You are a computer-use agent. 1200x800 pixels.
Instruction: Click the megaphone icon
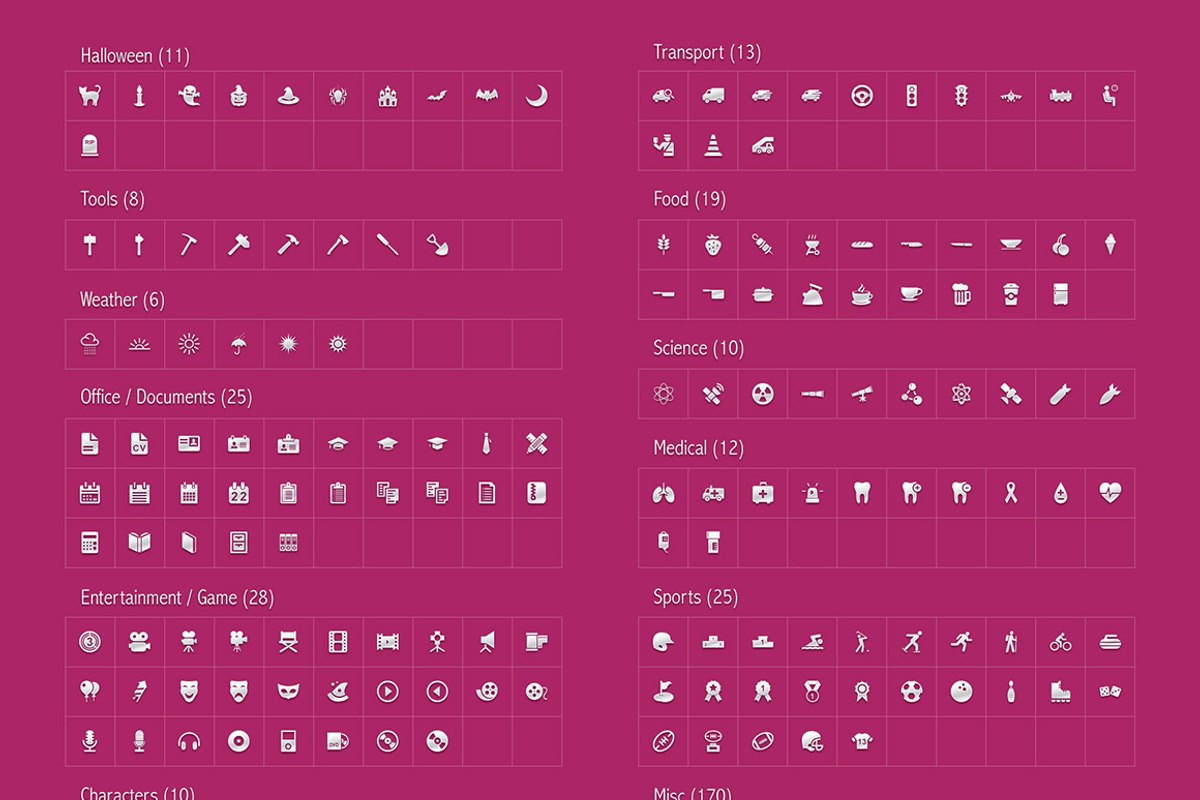point(487,641)
